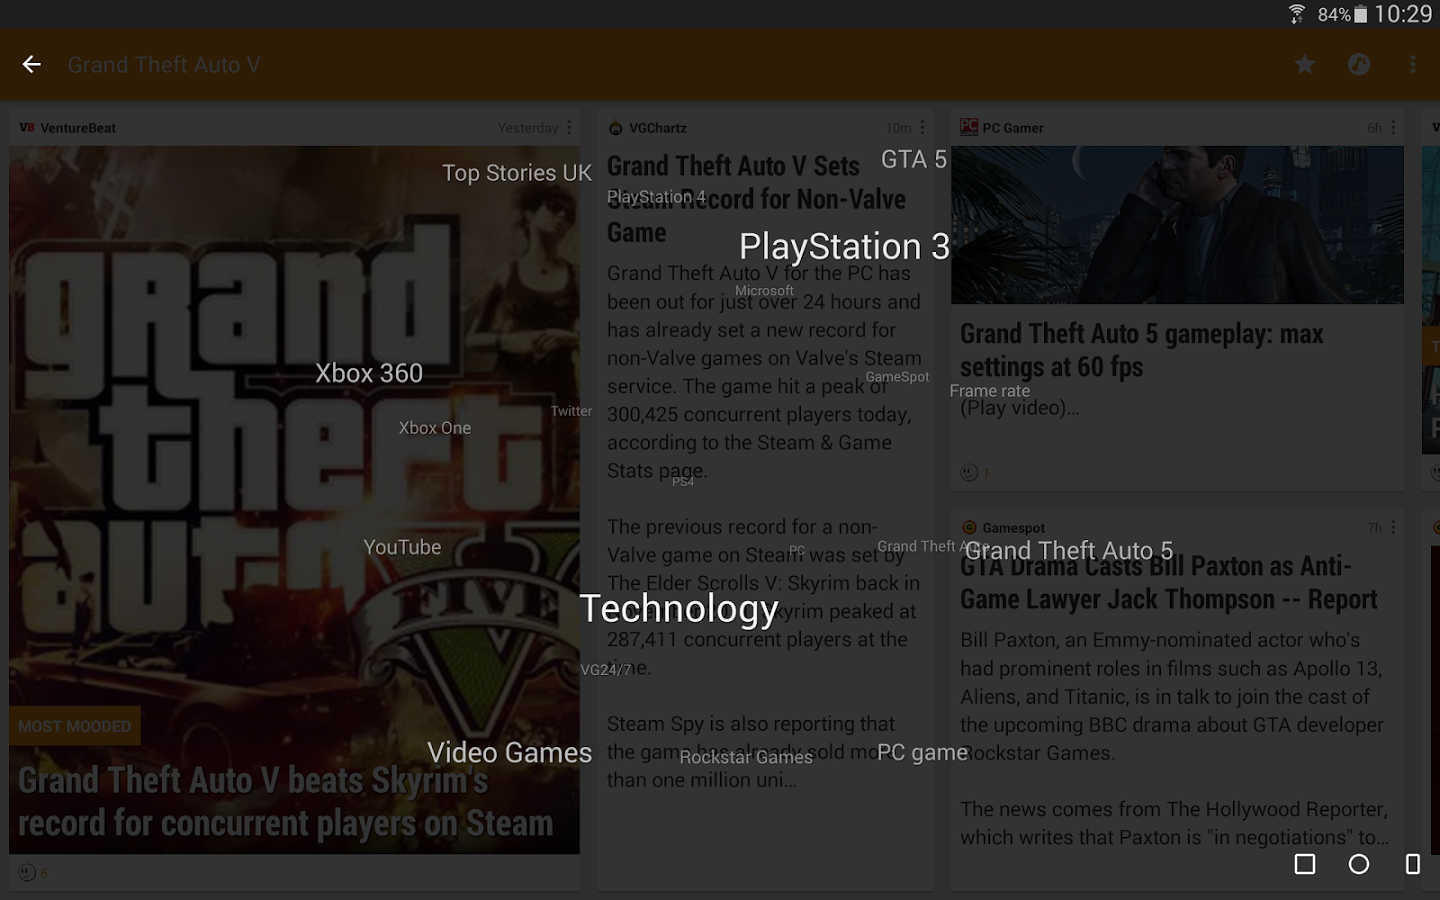Select the Xbox 360 topic

[369, 373]
